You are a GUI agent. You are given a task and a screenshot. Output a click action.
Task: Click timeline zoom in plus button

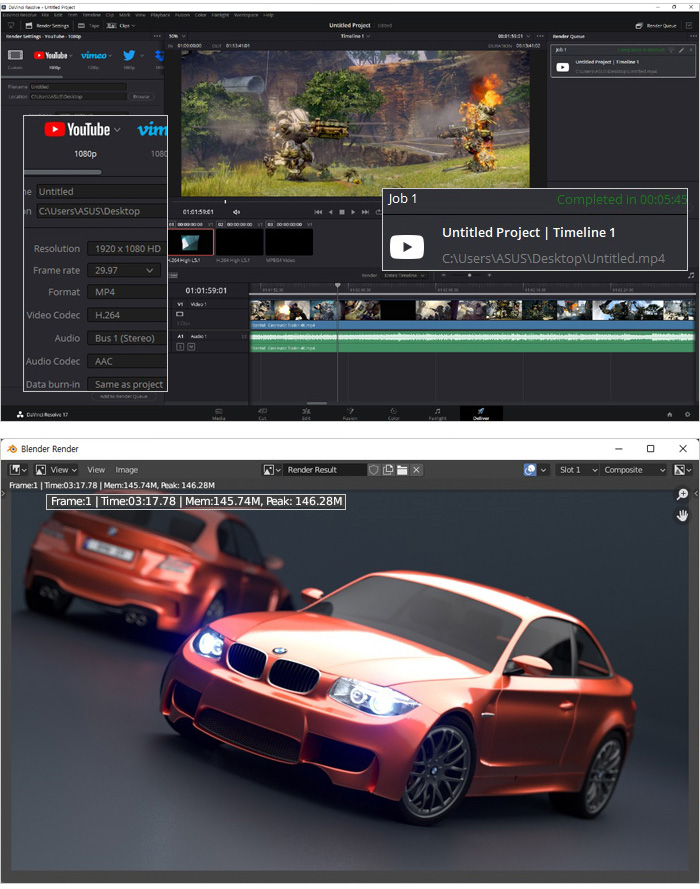click(x=489, y=276)
